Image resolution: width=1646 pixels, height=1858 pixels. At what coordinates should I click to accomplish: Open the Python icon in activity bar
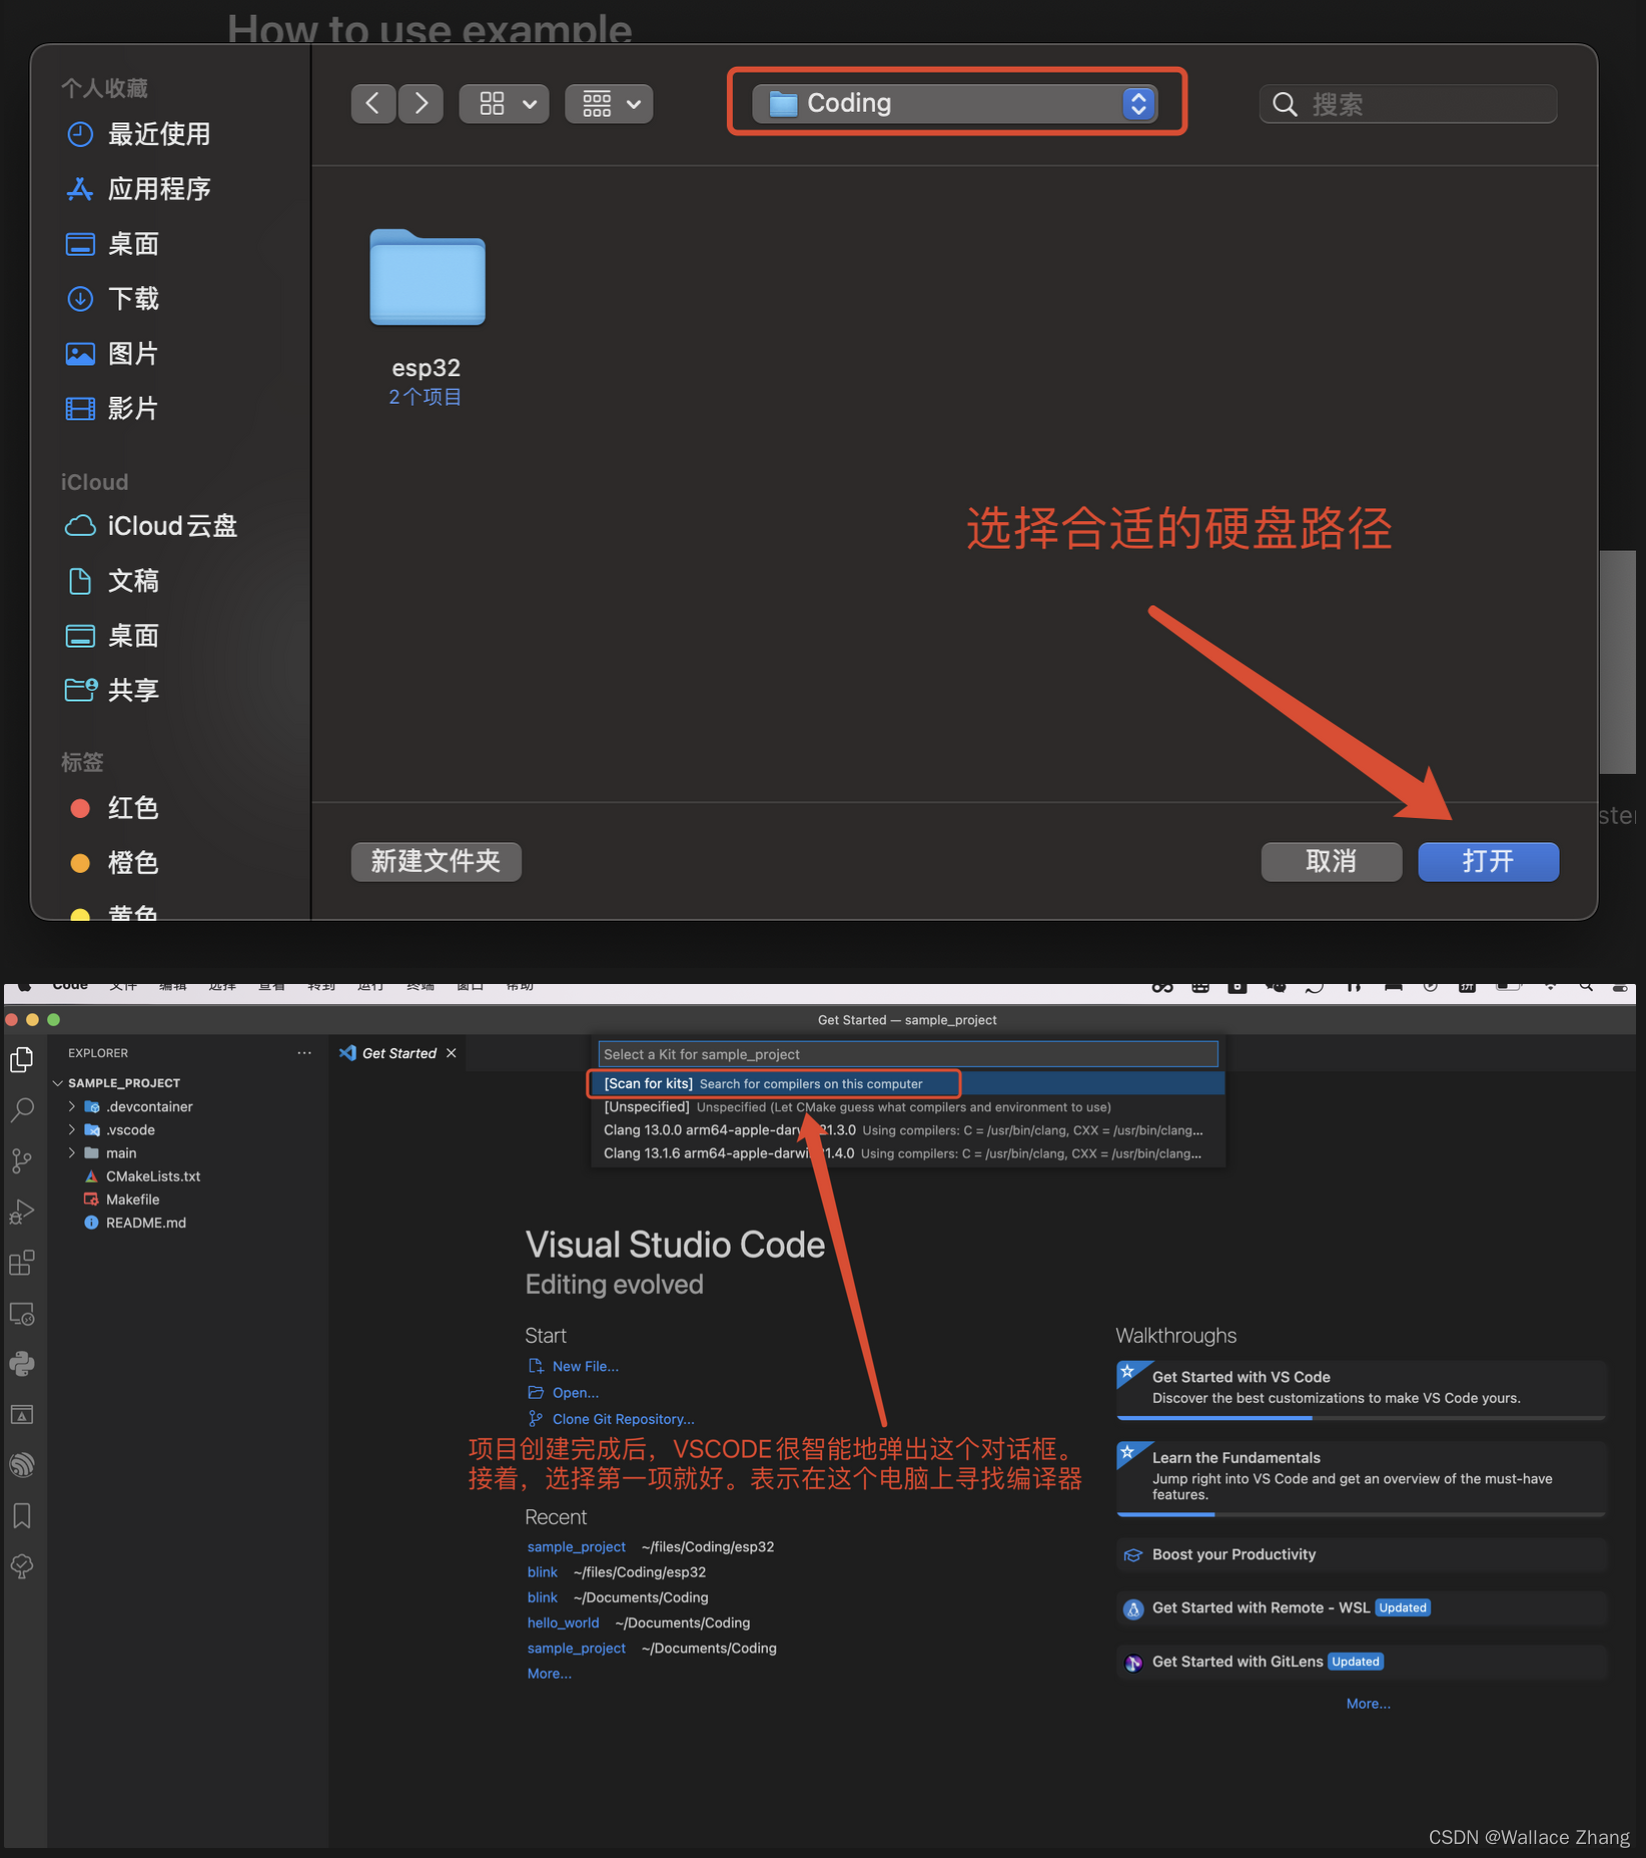pos(22,1364)
